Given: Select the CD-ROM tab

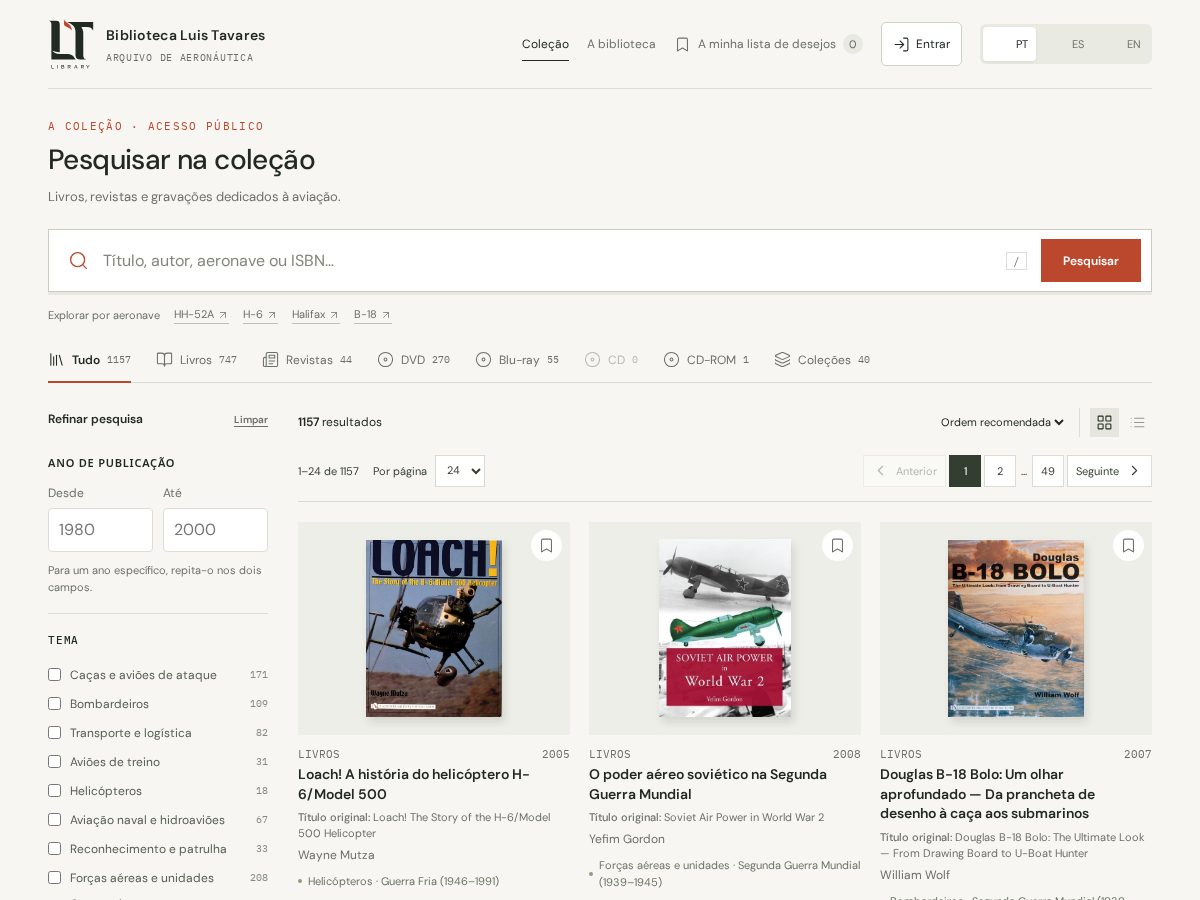Looking at the screenshot, I should click(x=706, y=360).
